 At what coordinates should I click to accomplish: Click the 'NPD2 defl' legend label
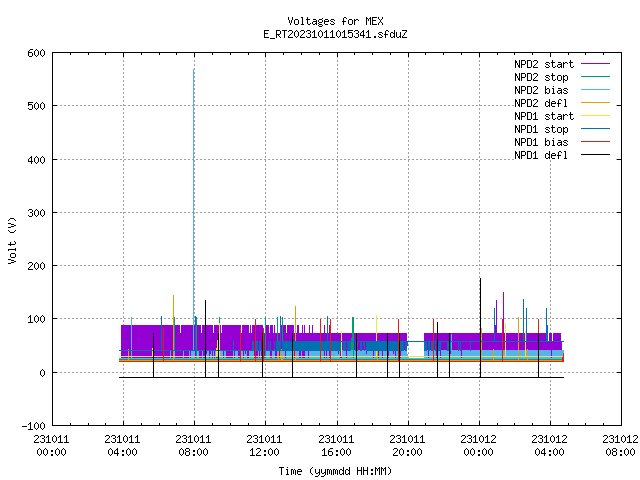pos(541,103)
